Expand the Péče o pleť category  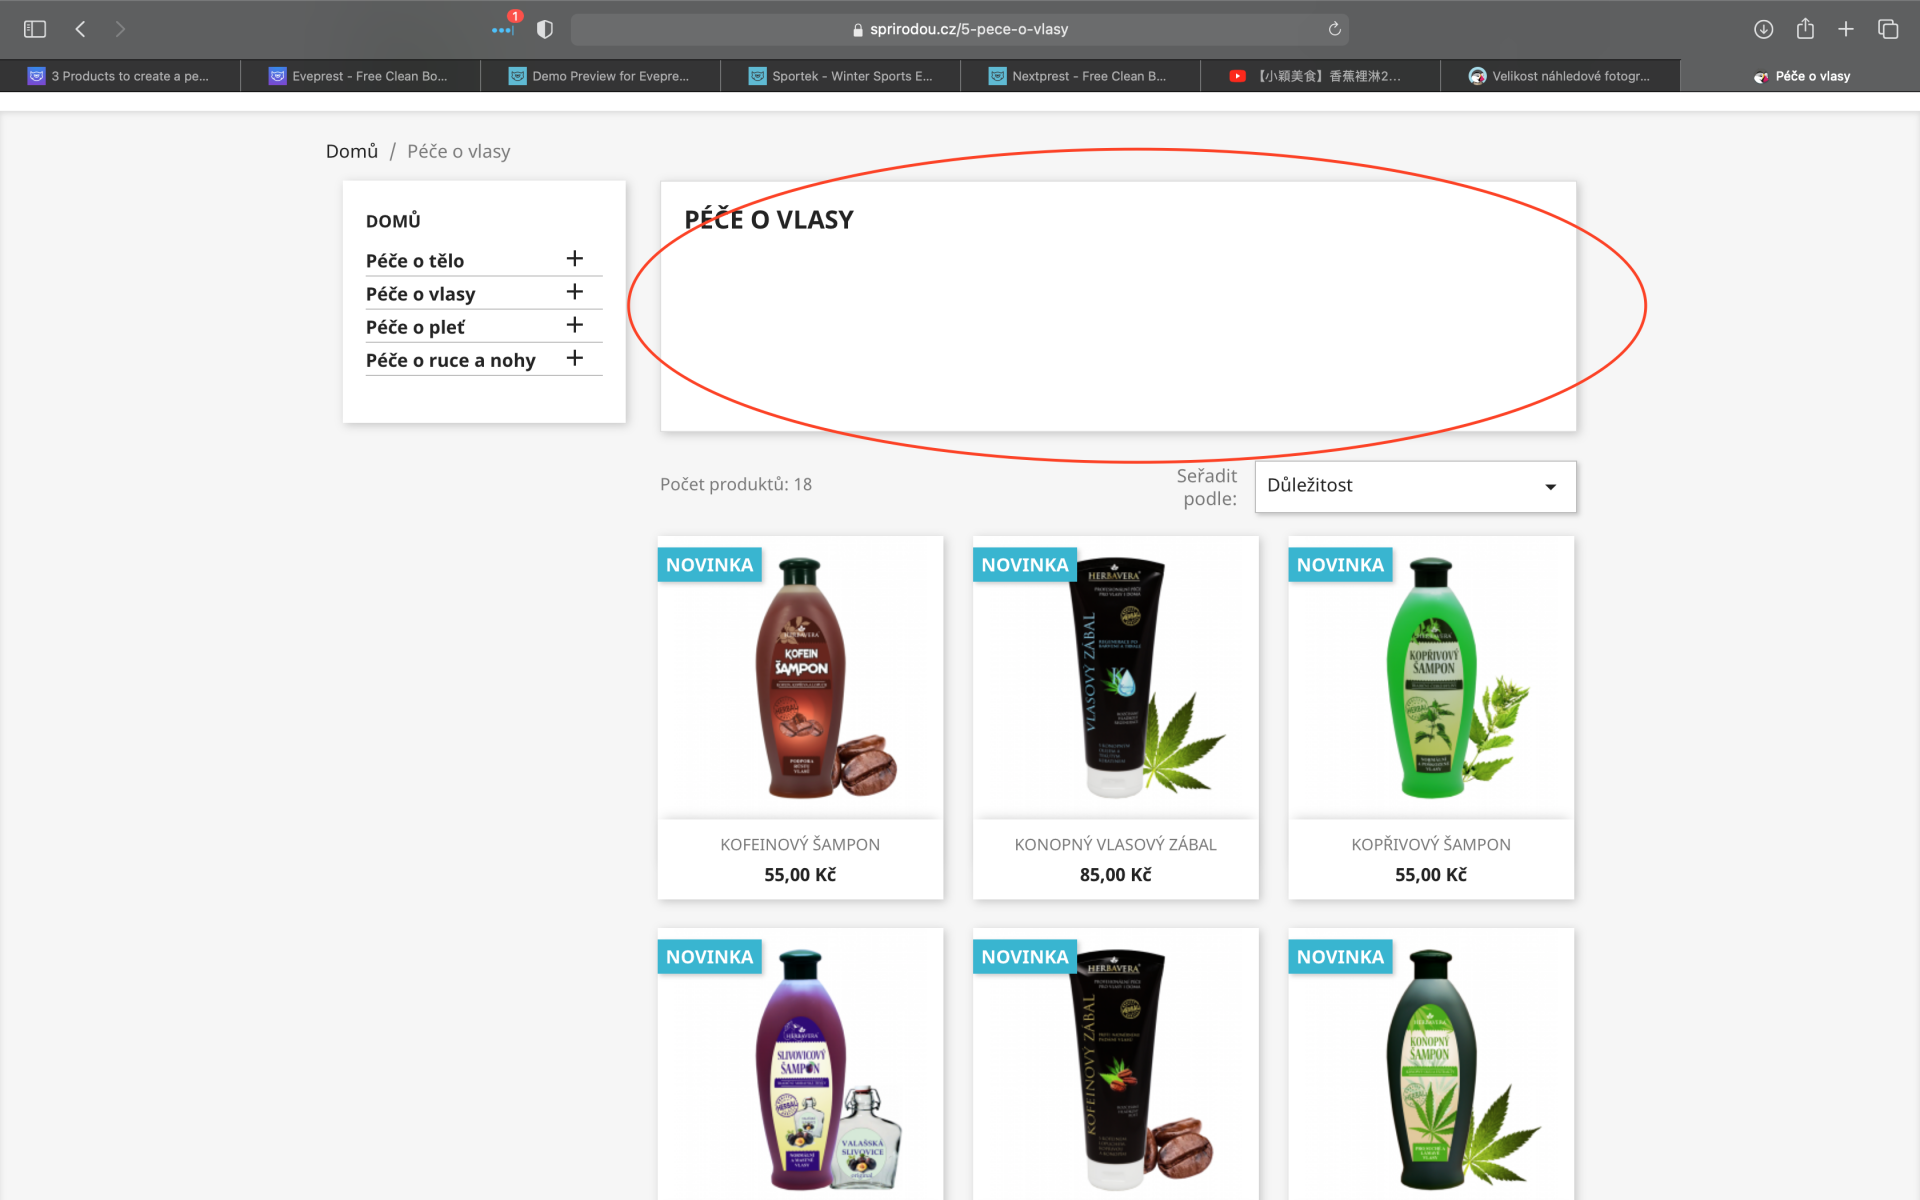coord(574,325)
